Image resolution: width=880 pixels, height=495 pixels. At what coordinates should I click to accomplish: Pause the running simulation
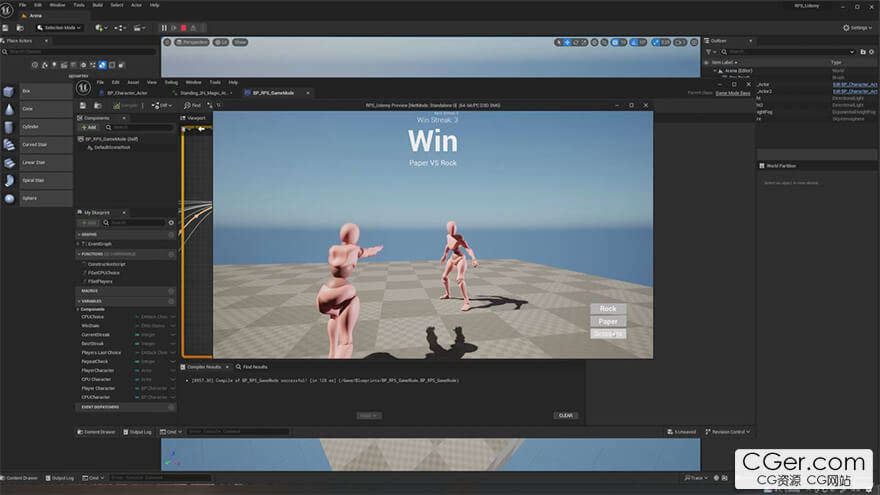(x=165, y=27)
